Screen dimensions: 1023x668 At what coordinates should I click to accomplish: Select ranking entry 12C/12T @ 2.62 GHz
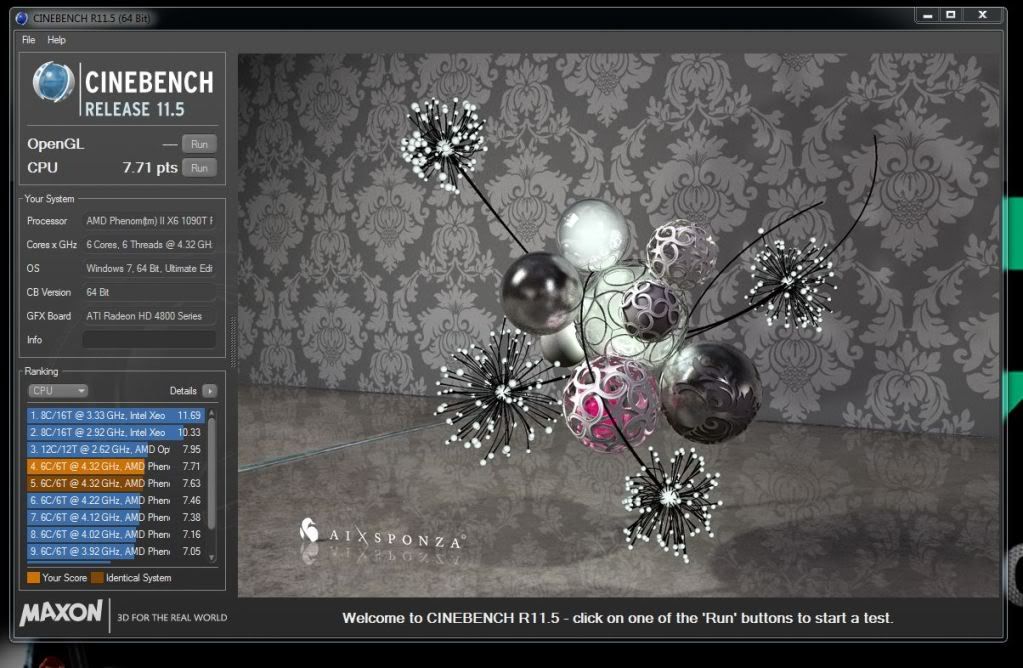pyautogui.click(x=116, y=449)
